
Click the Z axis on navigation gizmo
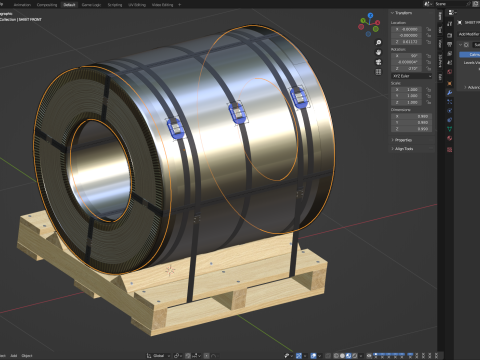pyautogui.click(x=370, y=15)
